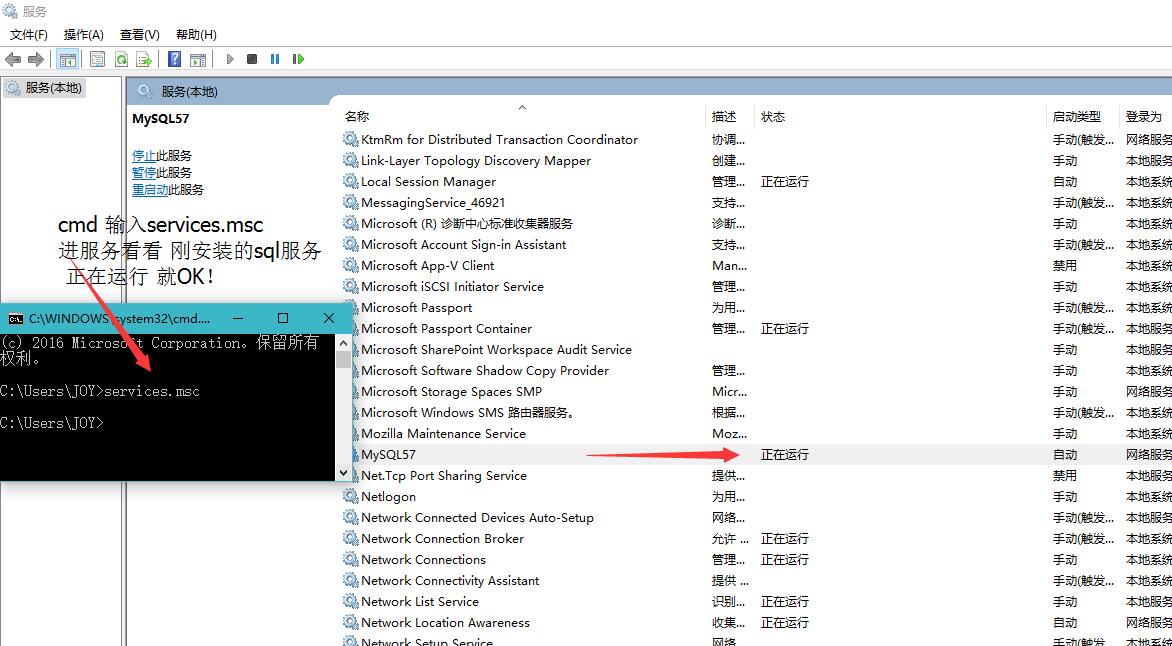Click gear icon beside MessagingService_46921

tap(351, 202)
